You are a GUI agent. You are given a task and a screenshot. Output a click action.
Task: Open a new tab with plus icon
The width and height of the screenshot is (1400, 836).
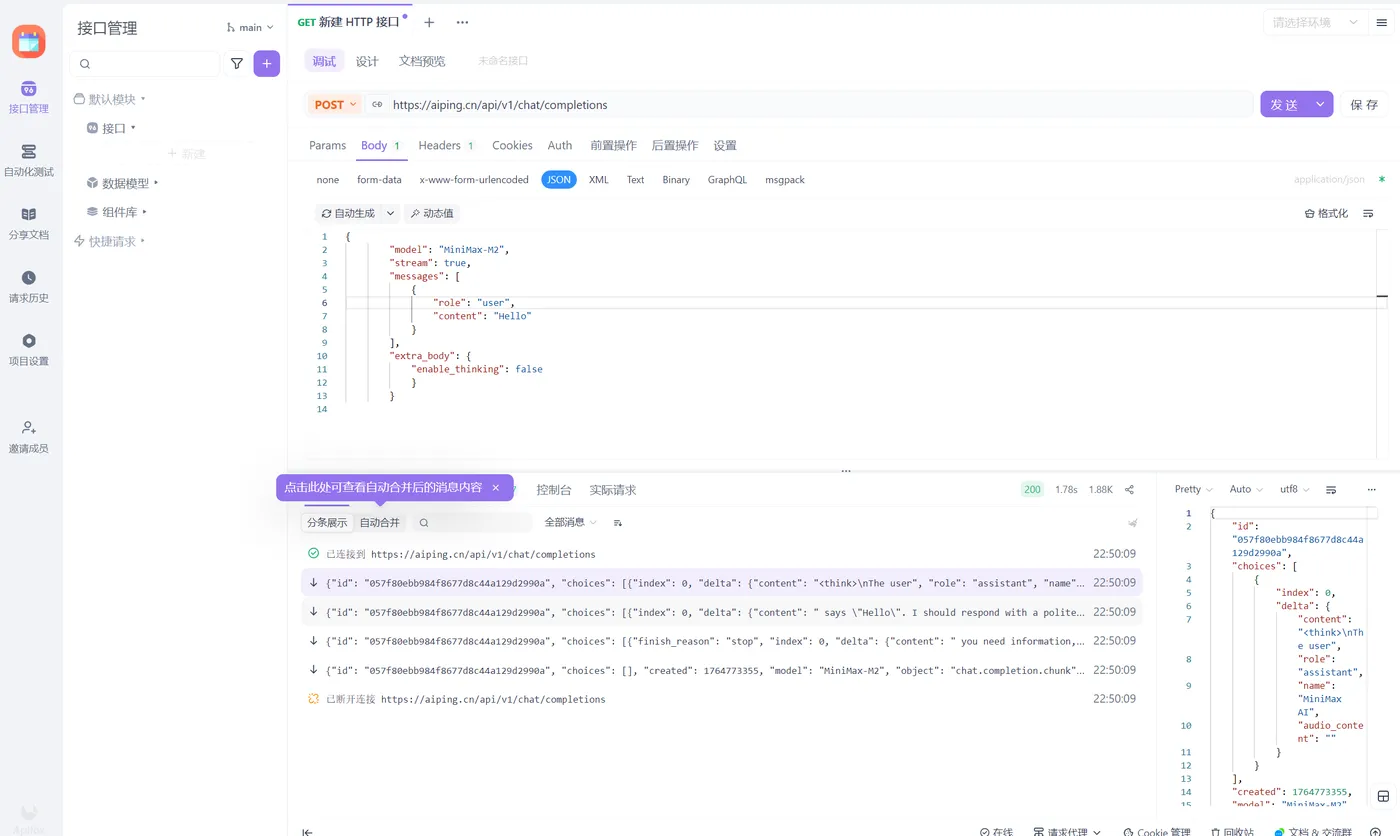[429, 22]
